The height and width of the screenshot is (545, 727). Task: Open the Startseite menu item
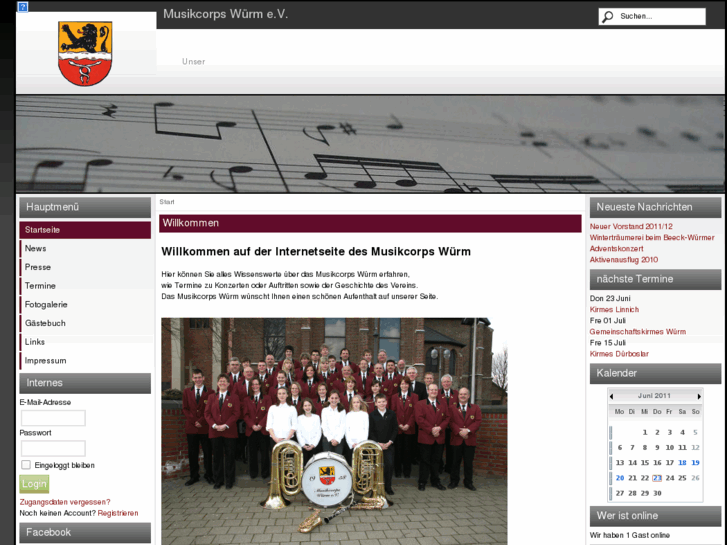pyautogui.click(x=85, y=230)
